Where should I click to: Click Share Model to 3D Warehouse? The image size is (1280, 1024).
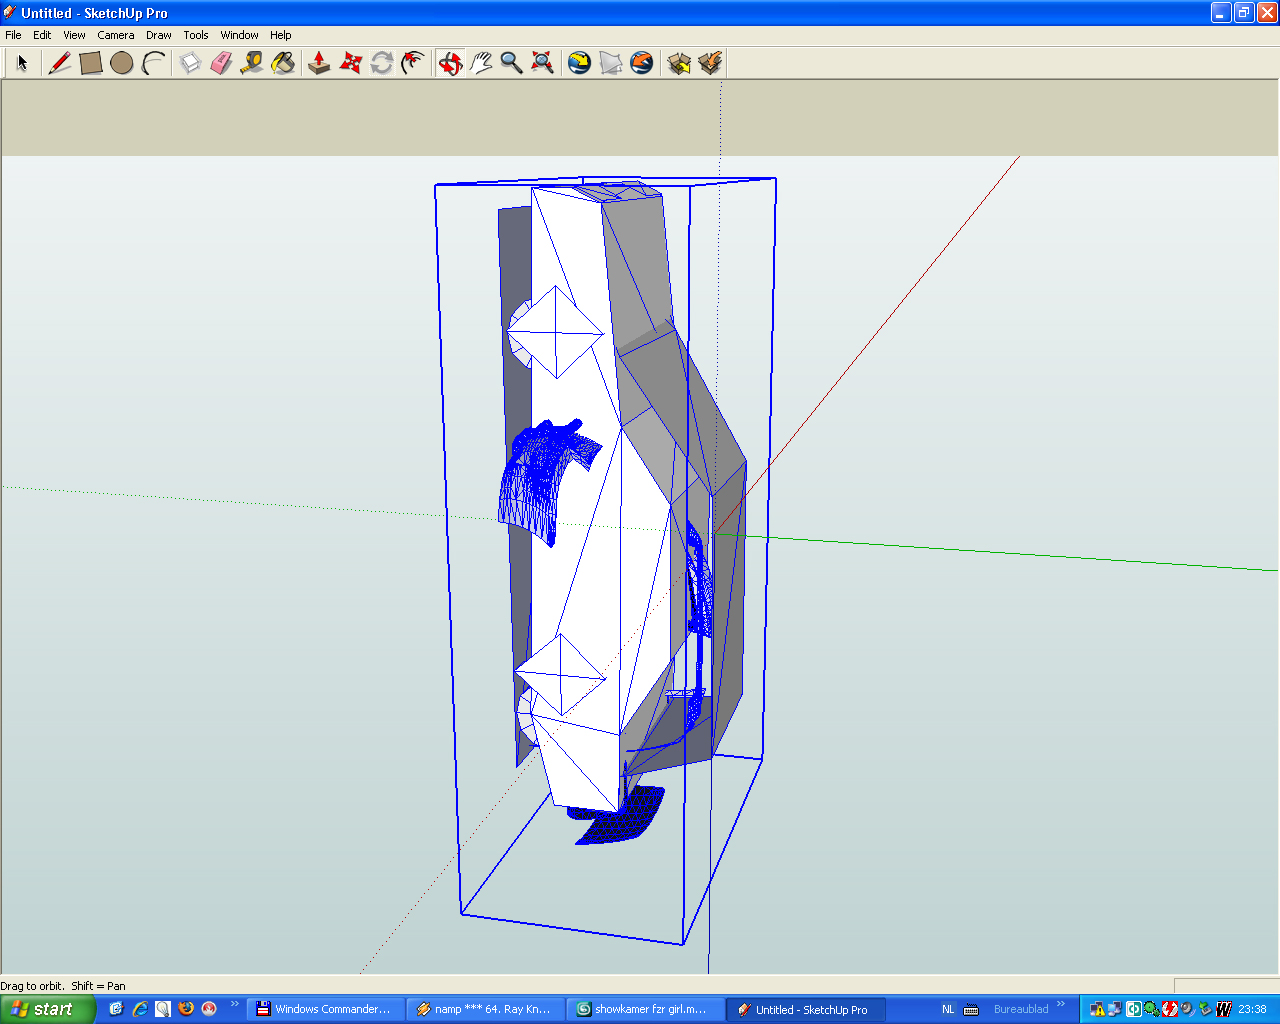[710, 63]
